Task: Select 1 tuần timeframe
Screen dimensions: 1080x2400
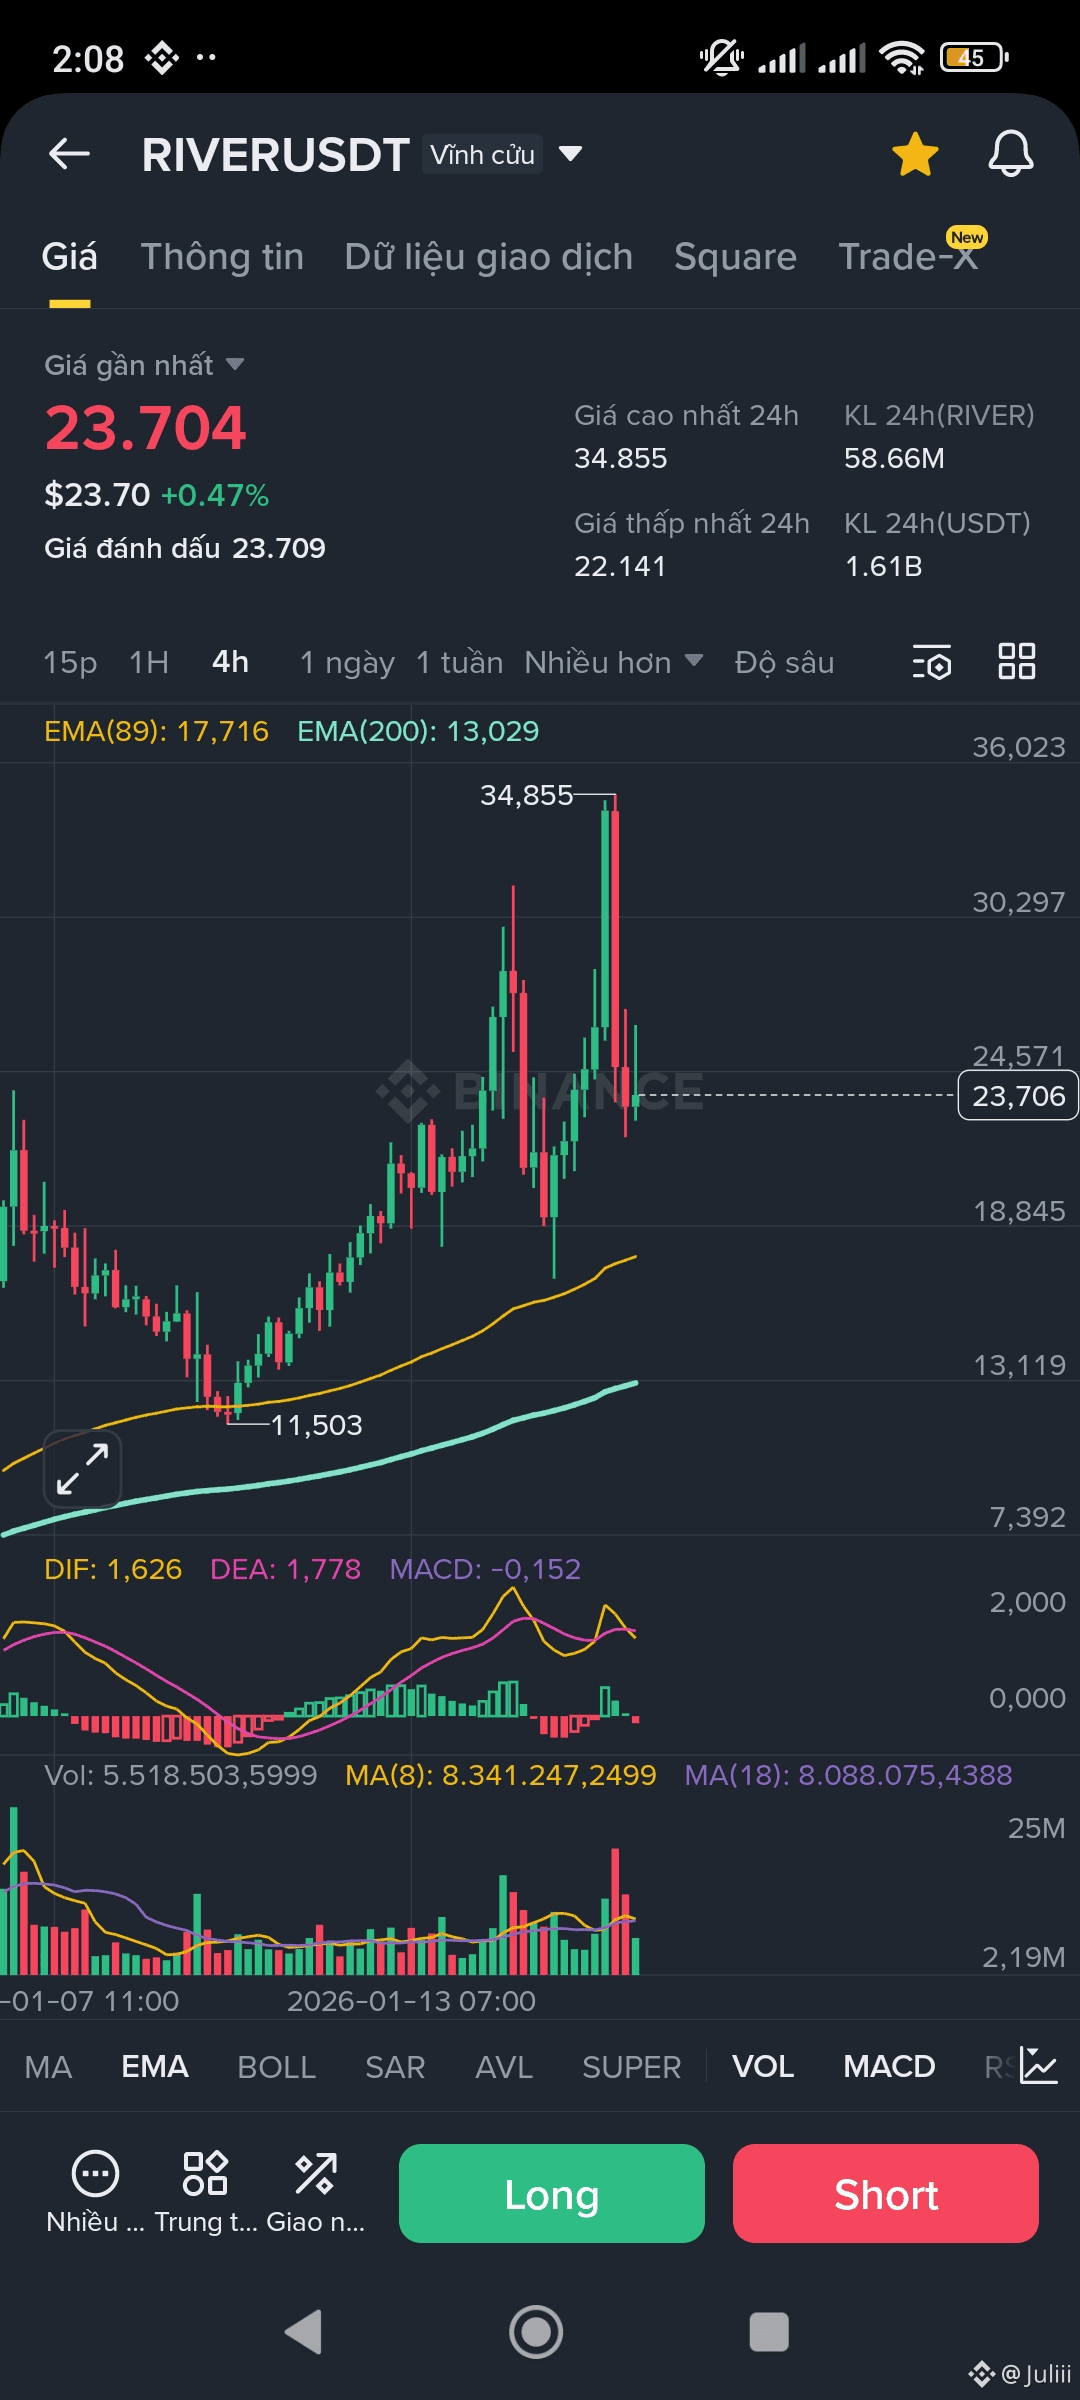Action: (459, 662)
